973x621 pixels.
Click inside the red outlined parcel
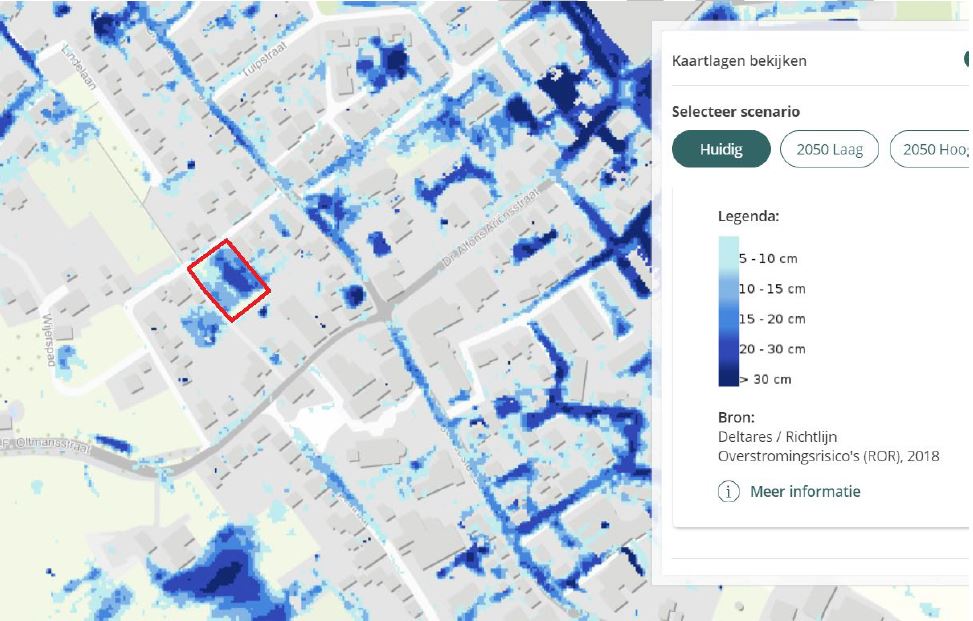point(229,280)
